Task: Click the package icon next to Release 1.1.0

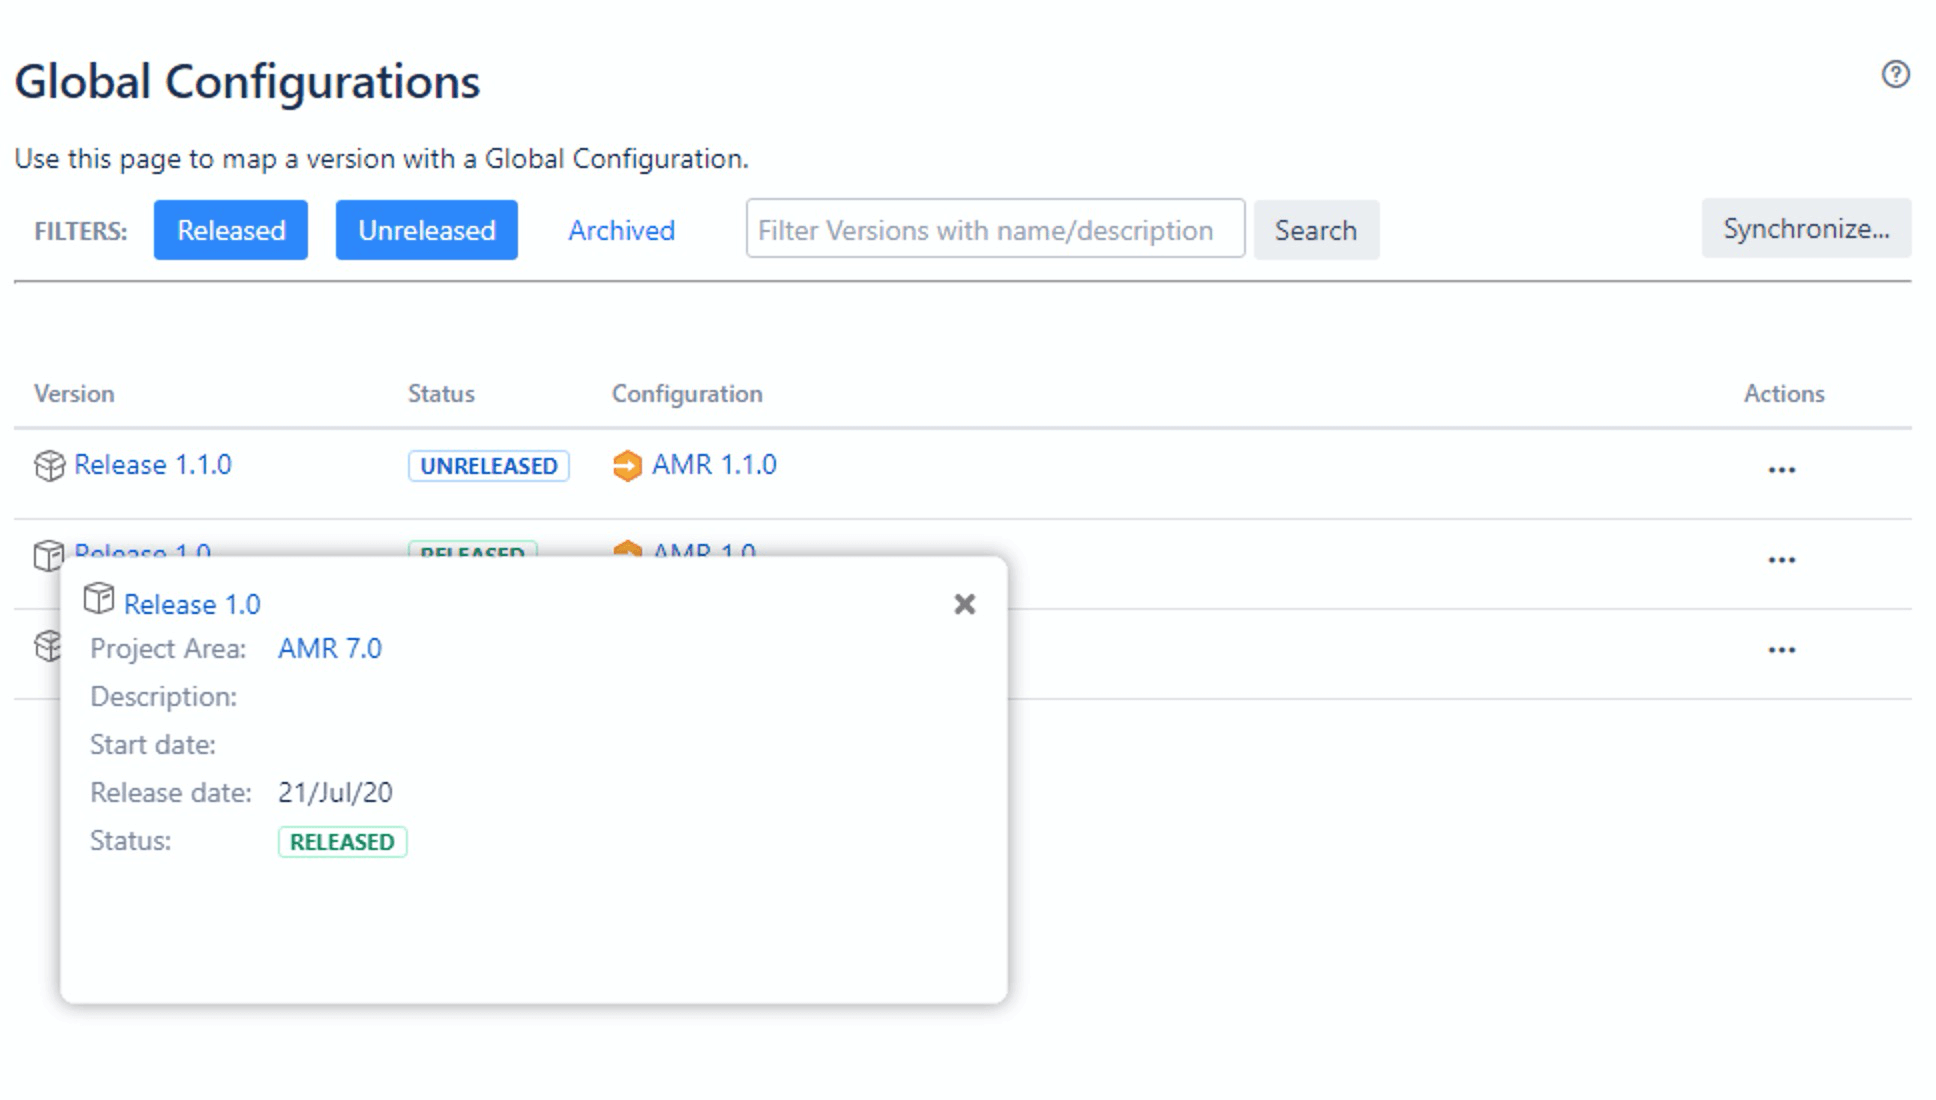Action: [x=49, y=466]
